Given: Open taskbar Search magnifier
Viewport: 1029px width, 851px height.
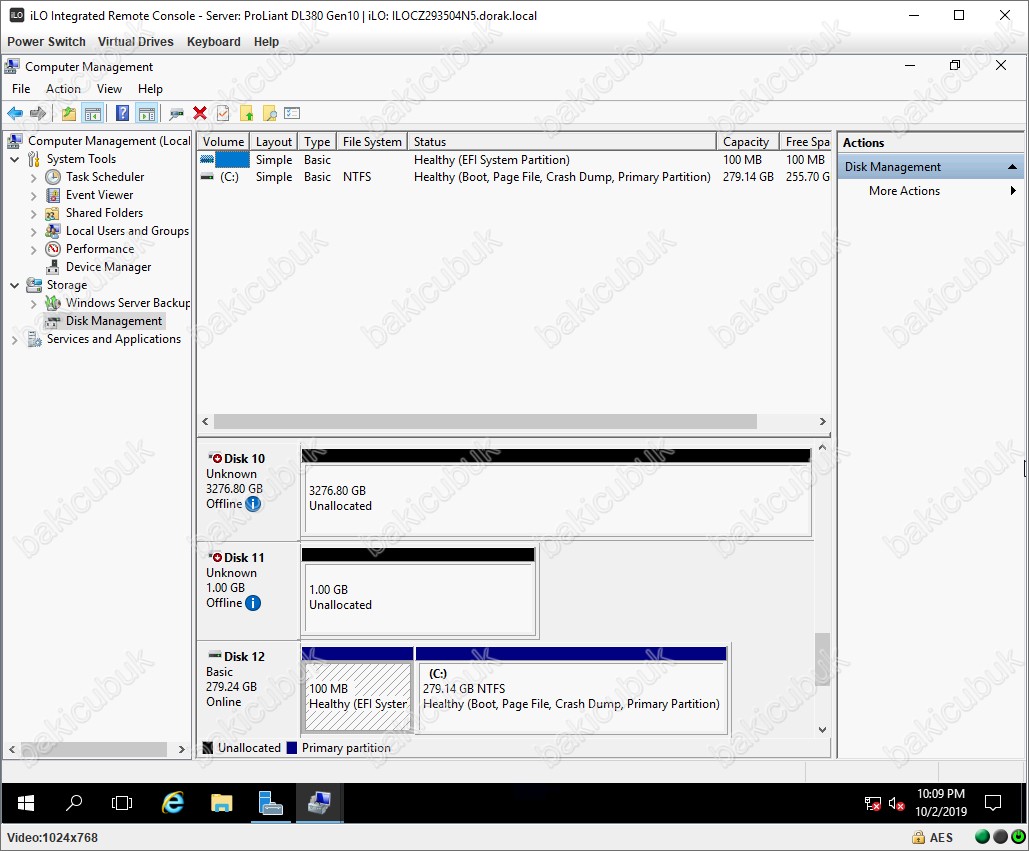Looking at the screenshot, I should 74,803.
